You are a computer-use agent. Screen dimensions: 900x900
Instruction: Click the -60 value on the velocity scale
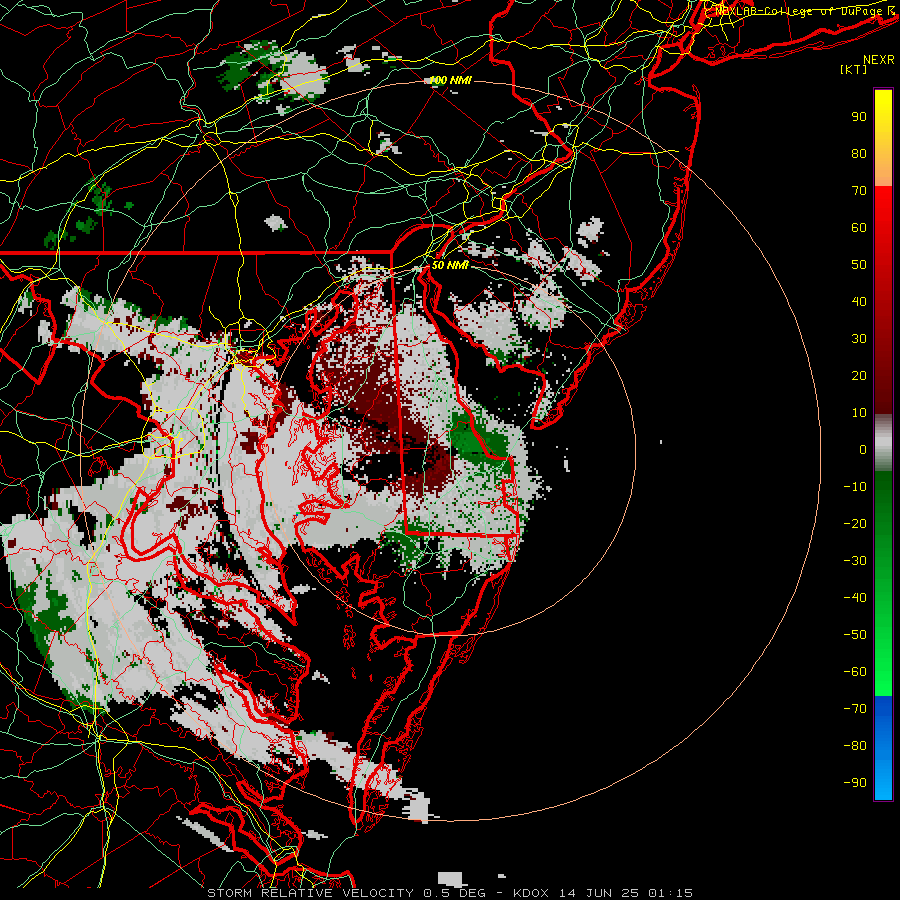[855, 672]
